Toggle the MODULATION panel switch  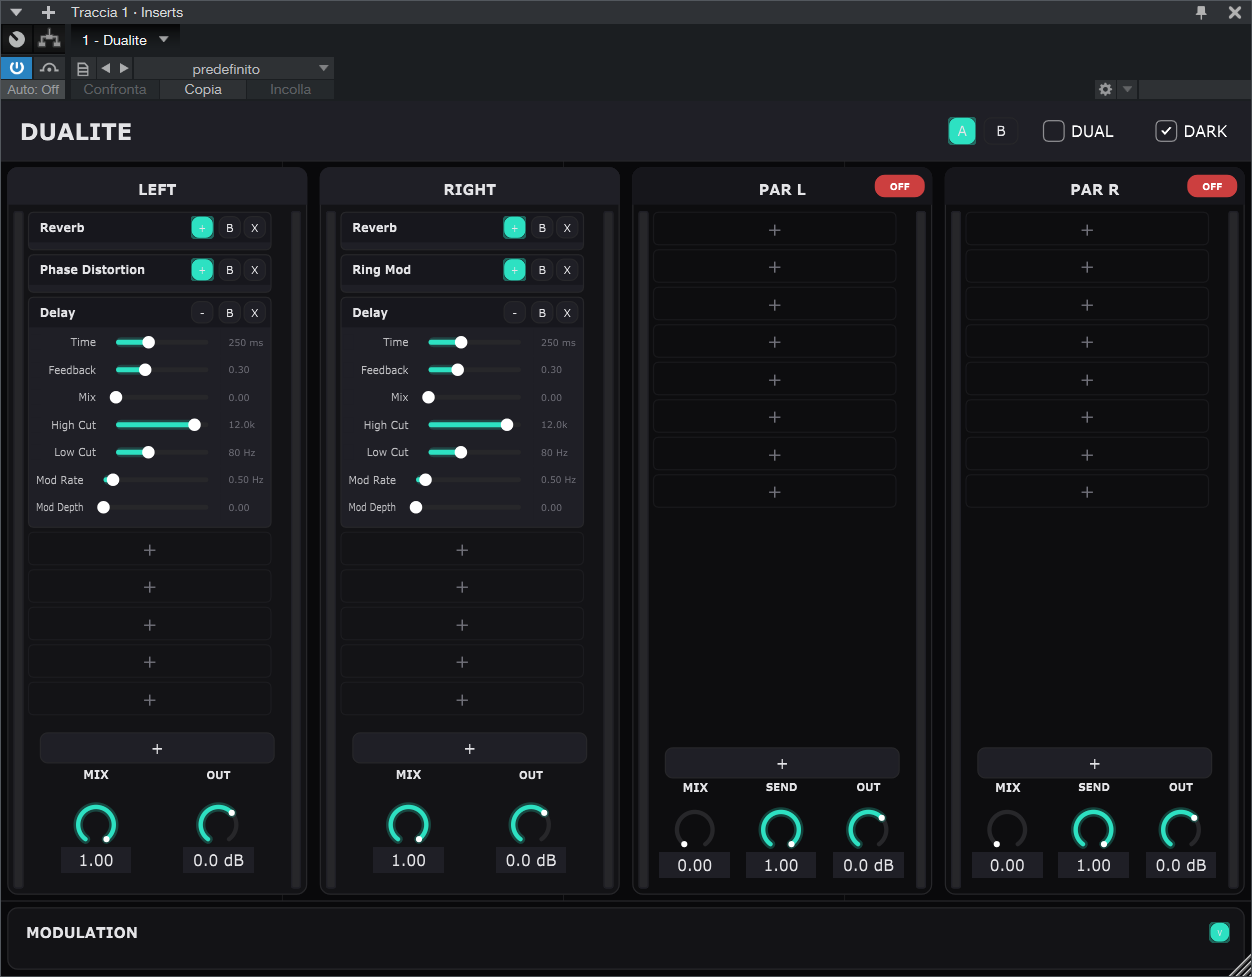coord(1219,932)
